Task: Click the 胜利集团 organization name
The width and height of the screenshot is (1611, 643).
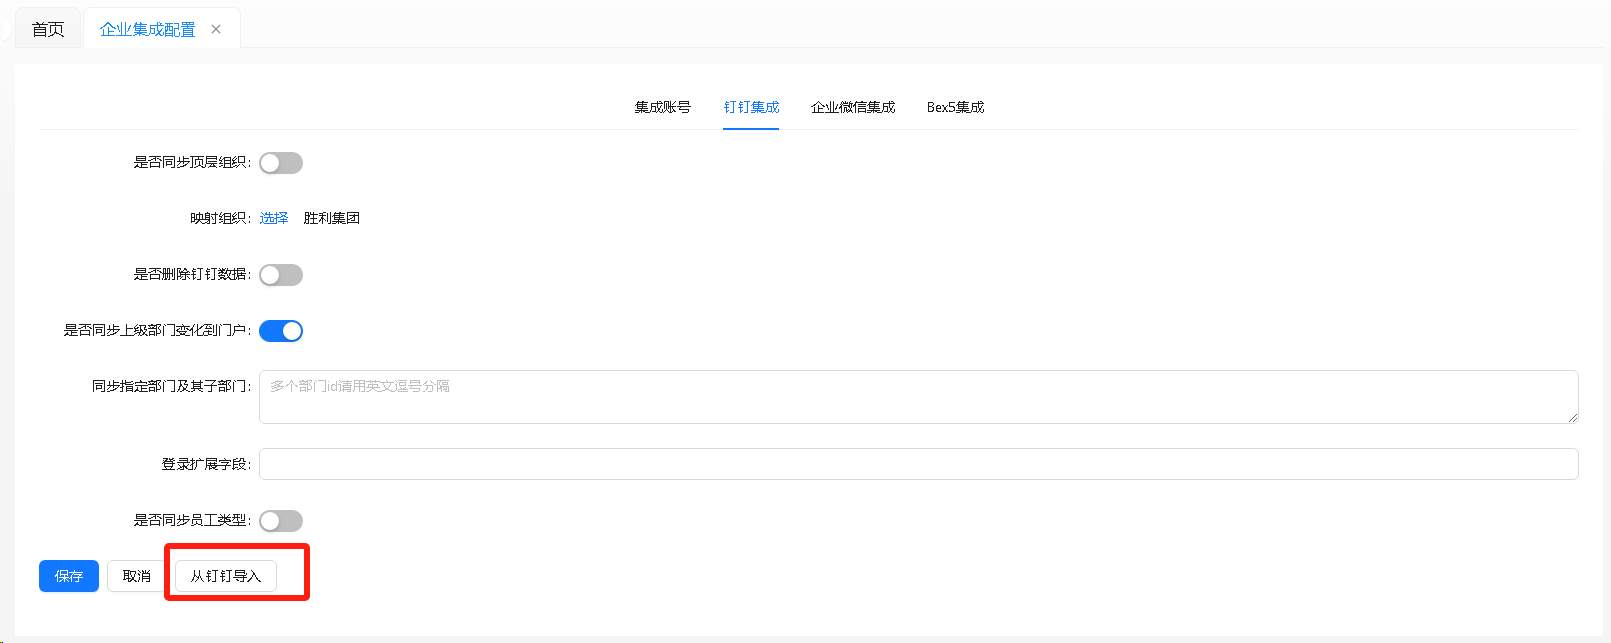Action: pos(331,218)
